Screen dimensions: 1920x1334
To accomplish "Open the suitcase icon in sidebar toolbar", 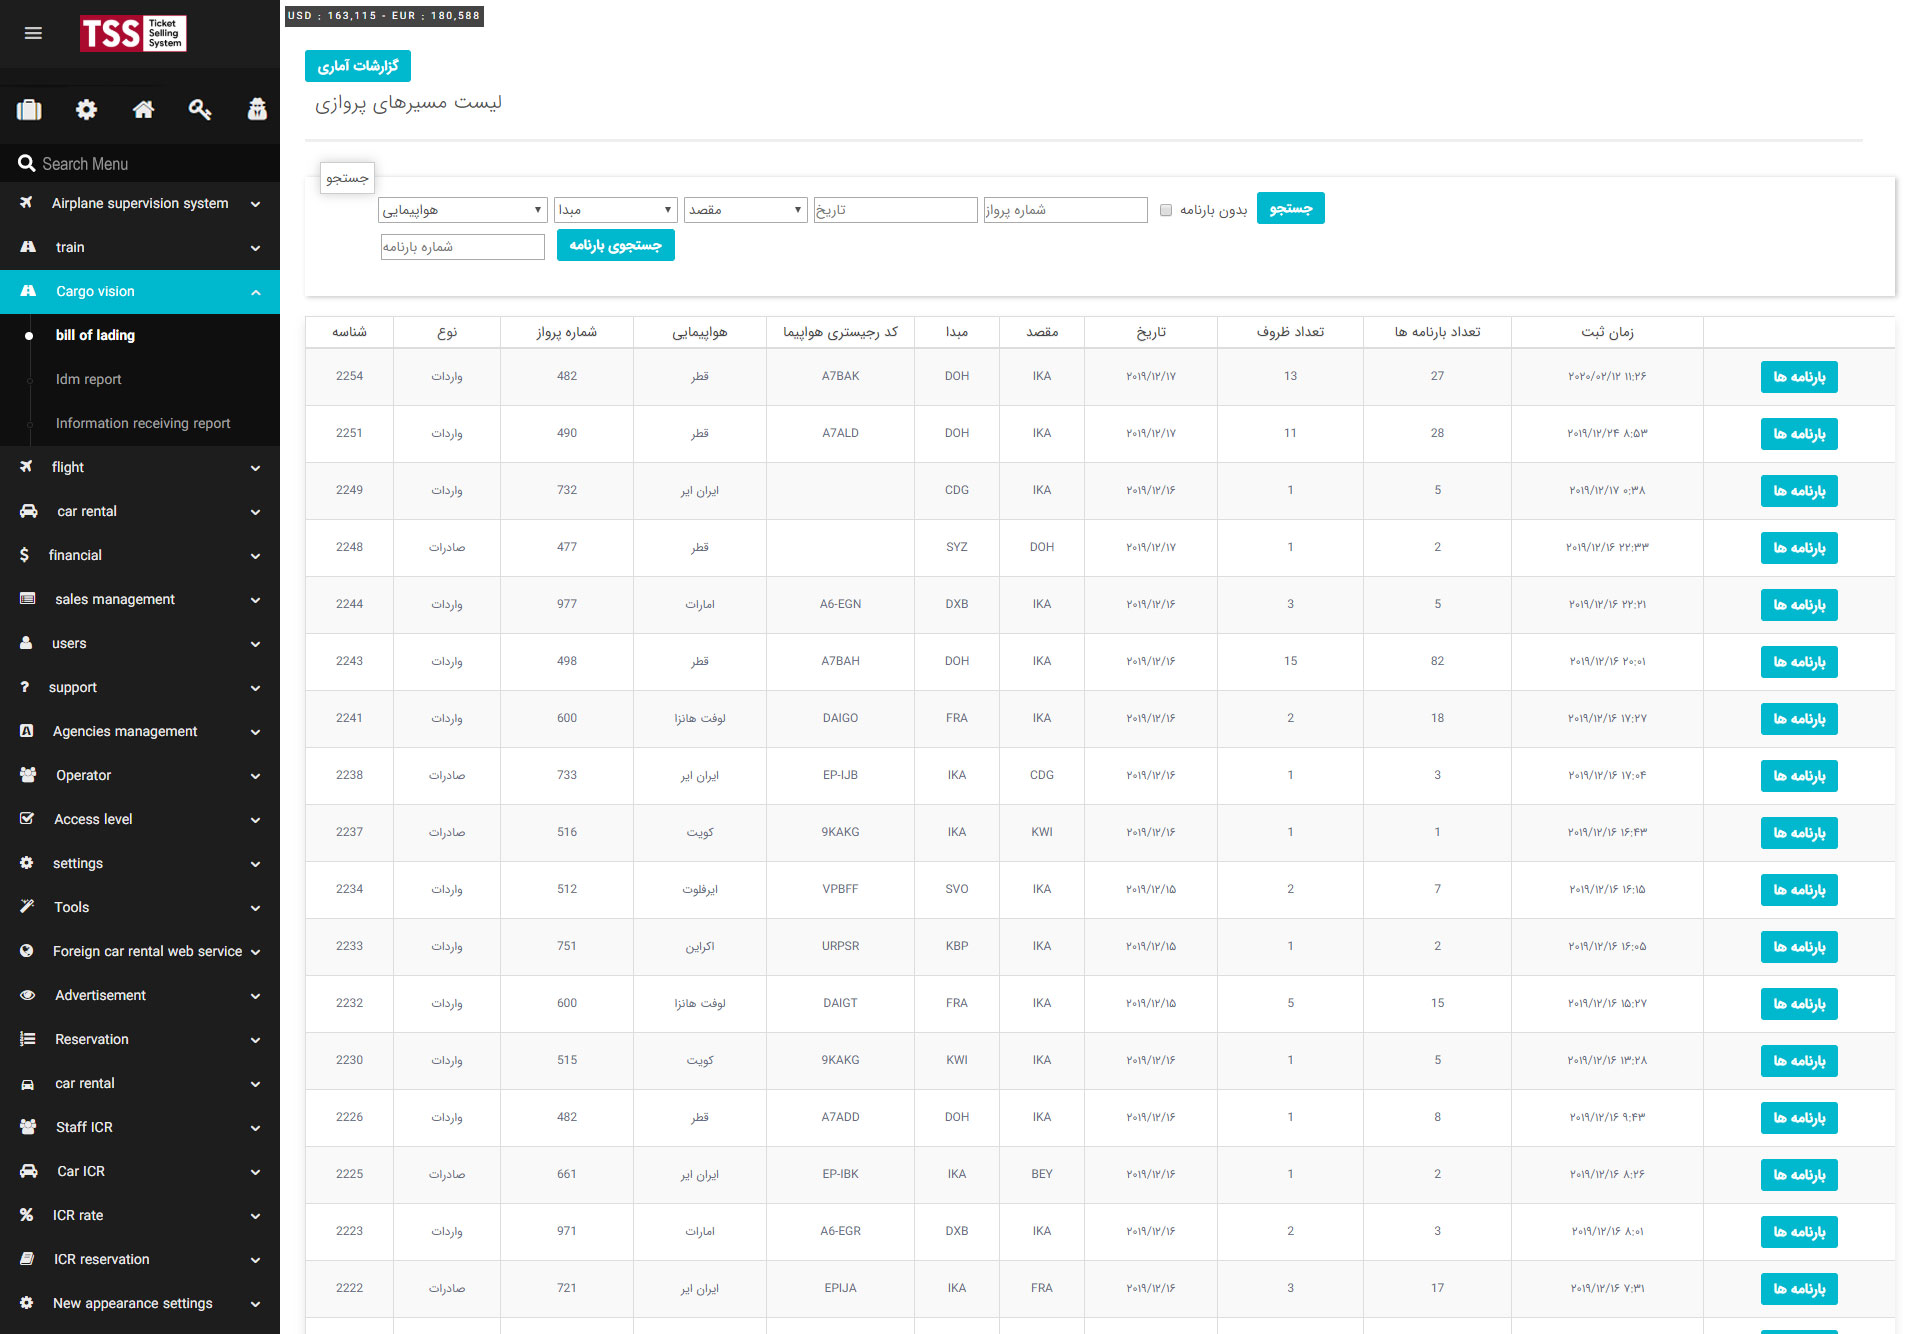I will [29, 110].
